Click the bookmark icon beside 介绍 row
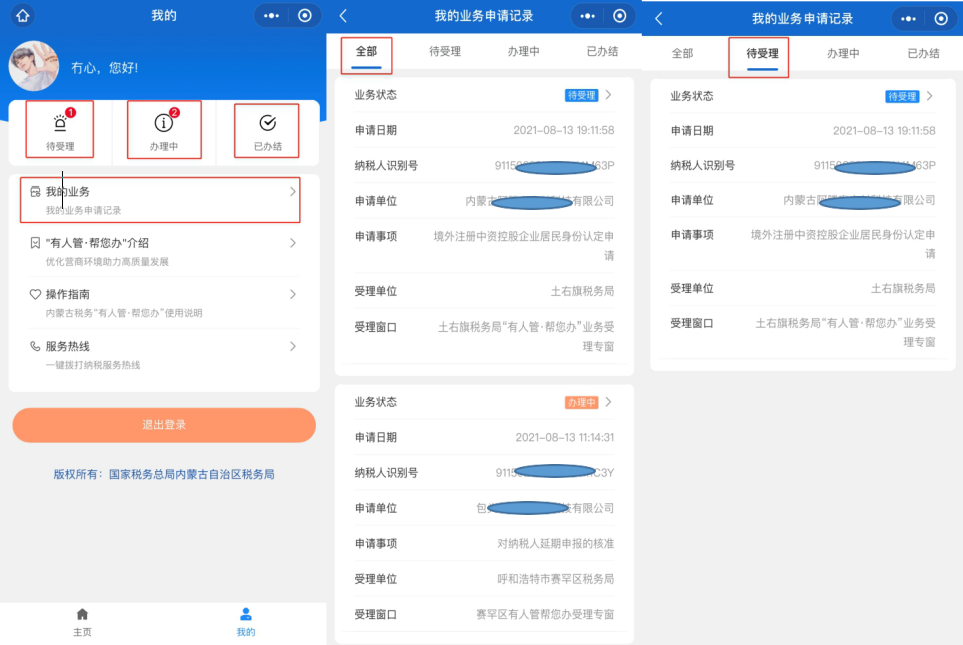The image size is (963, 645). (x=35, y=243)
